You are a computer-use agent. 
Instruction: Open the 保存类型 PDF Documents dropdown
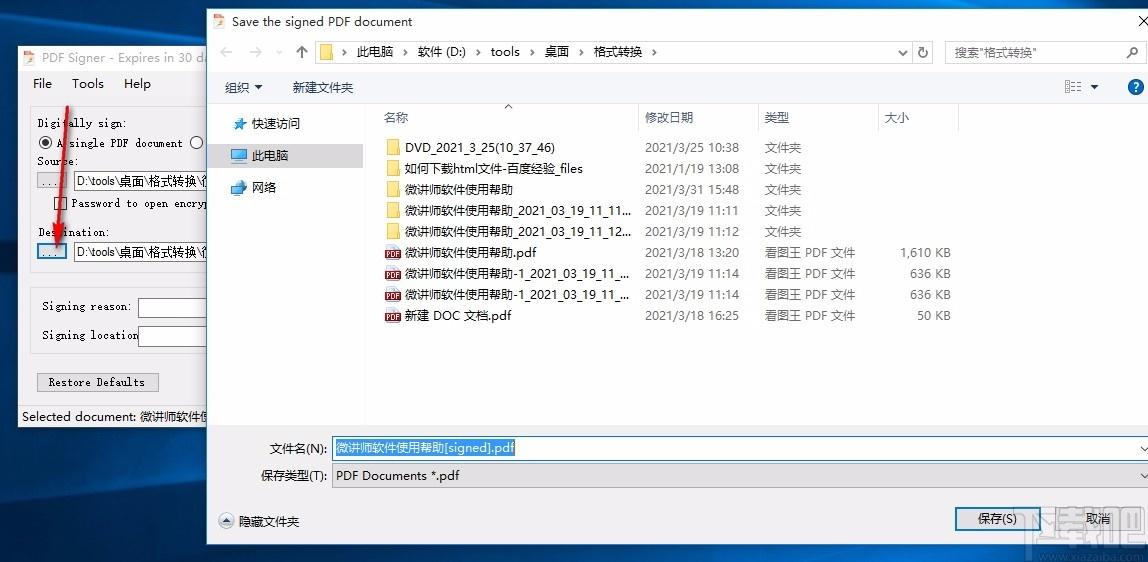(739, 476)
